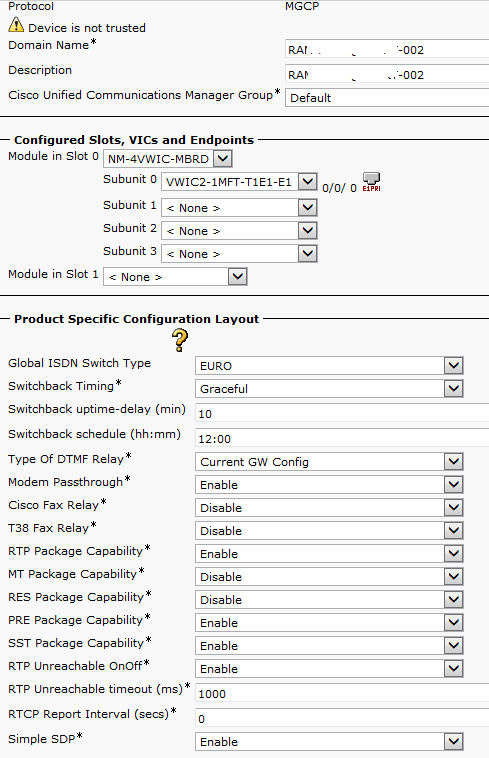Open the PRE Package Capability dropdown
Image resolution: width=489 pixels, height=758 pixels.
coord(329,623)
